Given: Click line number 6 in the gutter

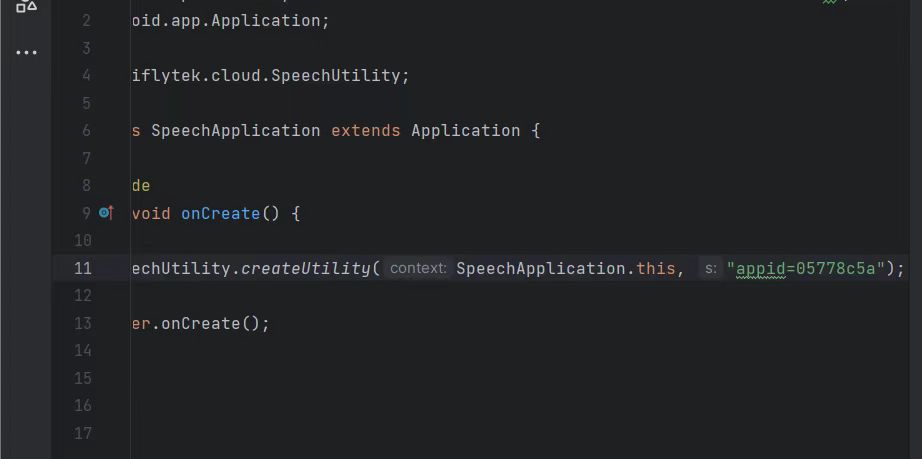Looking at the screenshot, I should coord(86,130).
